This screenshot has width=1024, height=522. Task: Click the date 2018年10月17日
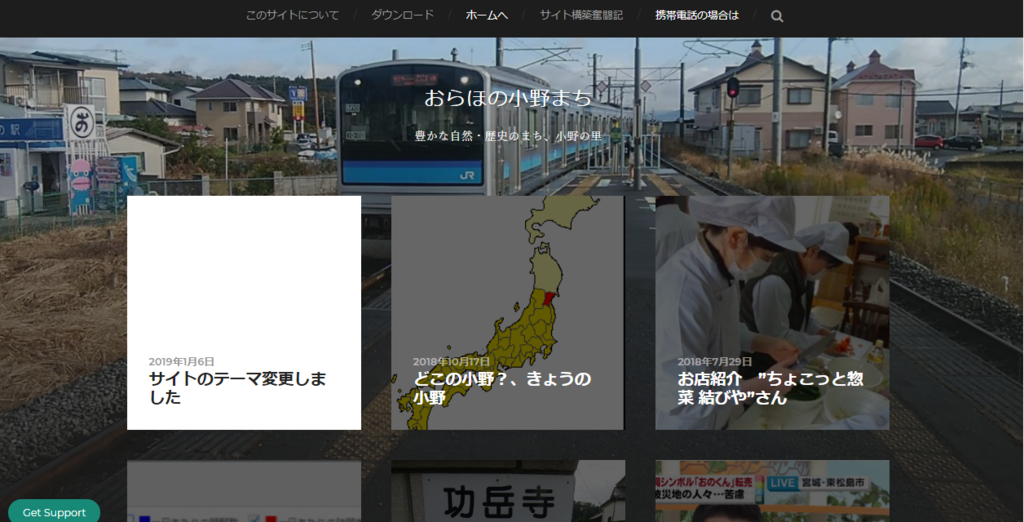coord(451,361)
